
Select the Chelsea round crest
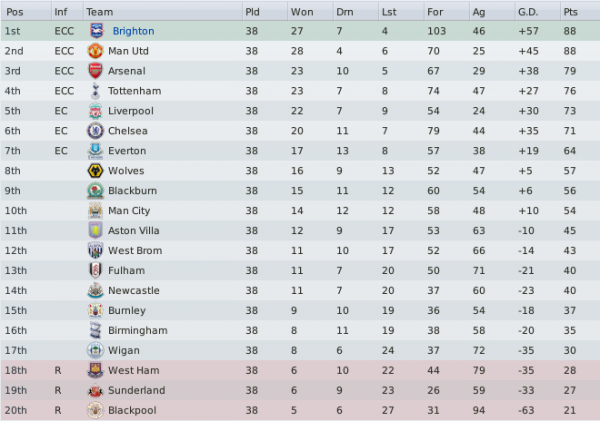(95, 131)
